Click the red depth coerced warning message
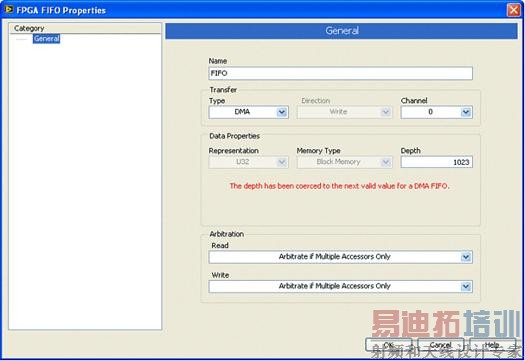Image resolution: width=525 pixels, height=361 pixels. click(x=340, y=186)
